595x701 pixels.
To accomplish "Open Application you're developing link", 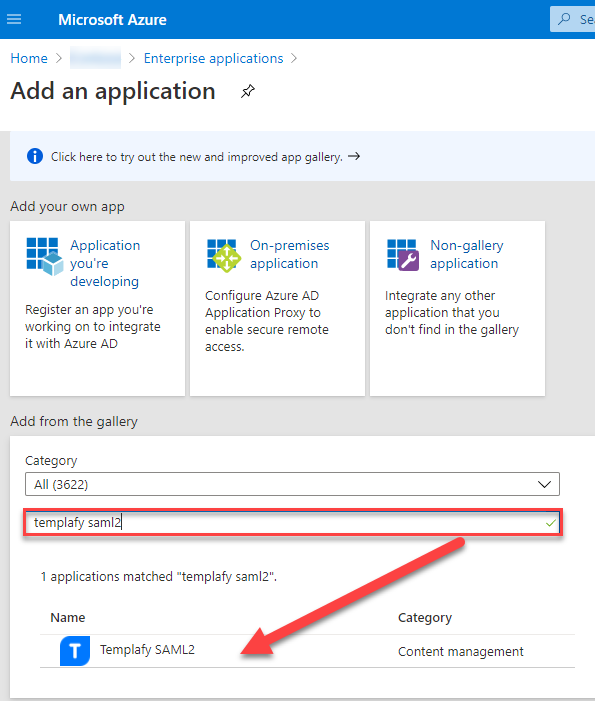I will click(x=105, y=263).
